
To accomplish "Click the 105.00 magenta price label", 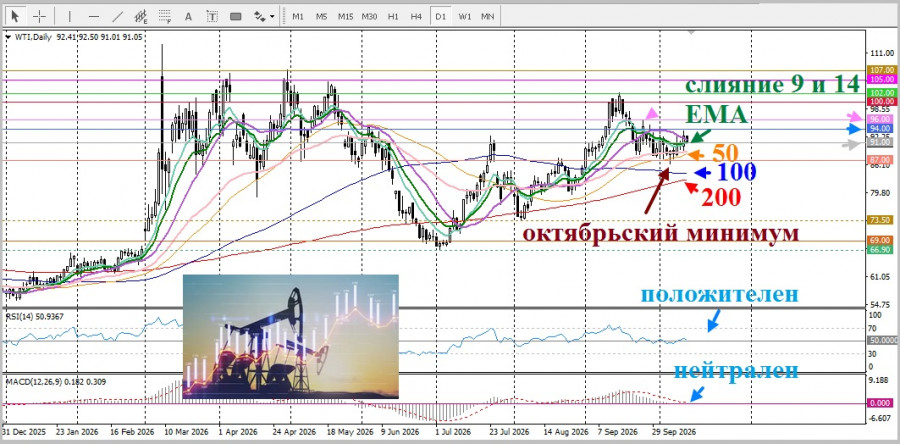I will 881,79.
